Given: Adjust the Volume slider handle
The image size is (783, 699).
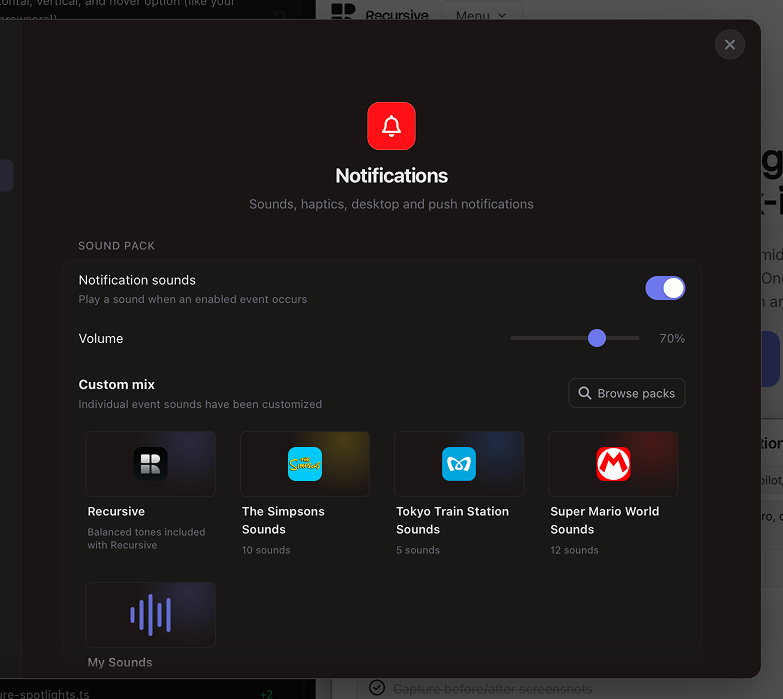Looking at the screenshot, I should pos(596,338).
